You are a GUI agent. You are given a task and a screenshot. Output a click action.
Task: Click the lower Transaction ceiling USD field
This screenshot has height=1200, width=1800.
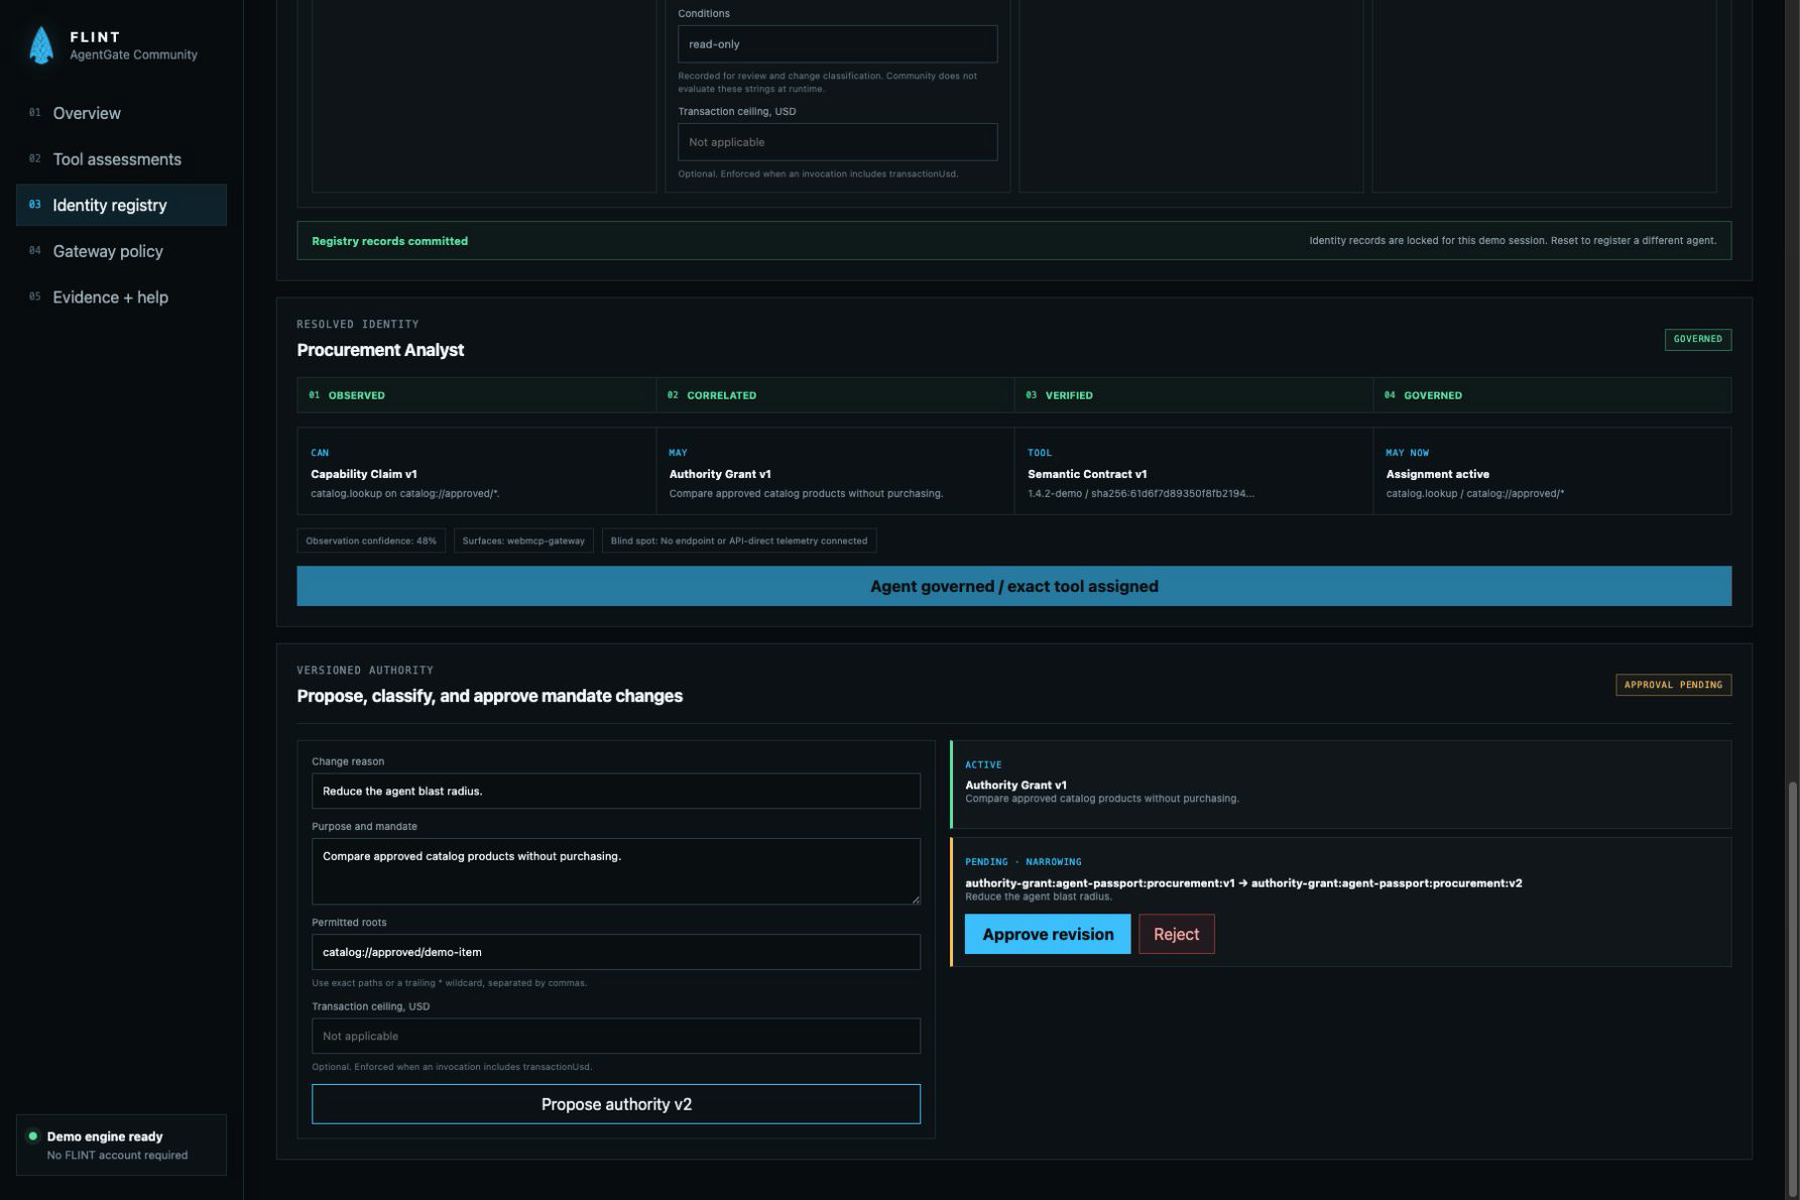(616, 1036)
